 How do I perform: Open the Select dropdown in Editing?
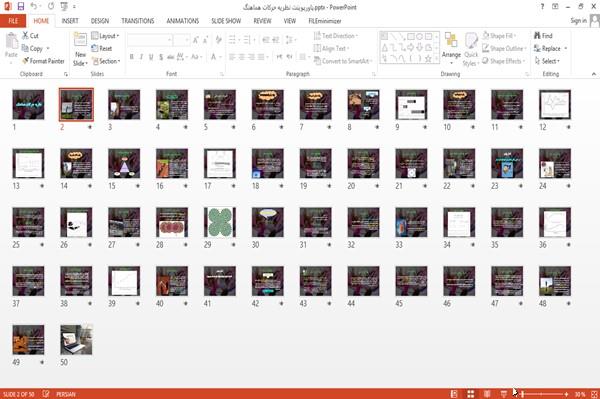click(x=547, y=61)
